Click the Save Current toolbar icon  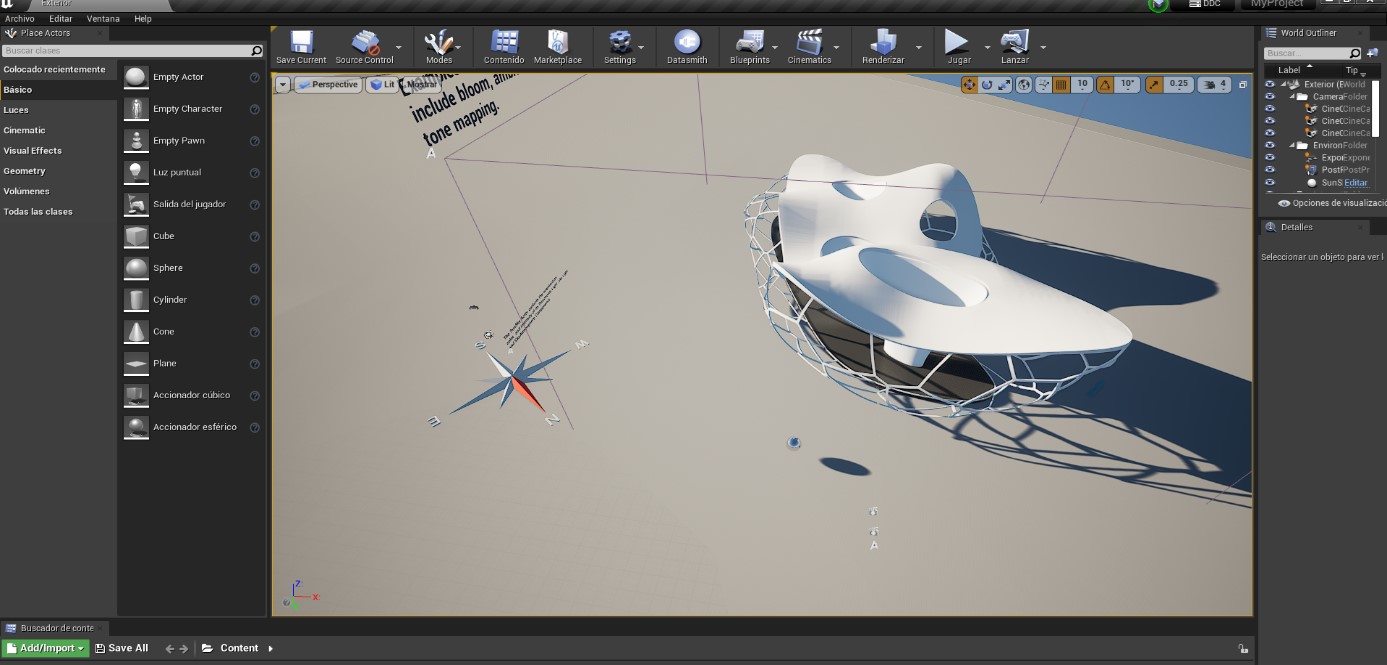pyautogui.click(x=301, y=43)
